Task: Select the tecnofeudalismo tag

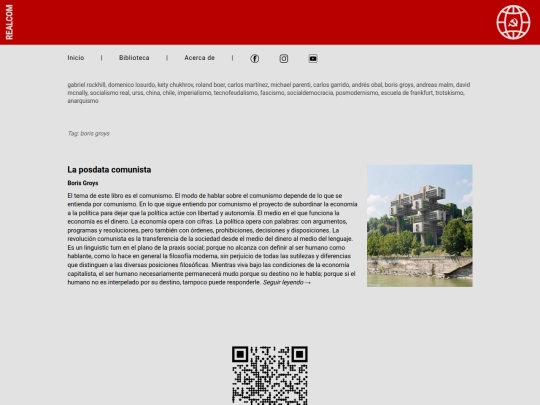Action: [x=235, y=93]
